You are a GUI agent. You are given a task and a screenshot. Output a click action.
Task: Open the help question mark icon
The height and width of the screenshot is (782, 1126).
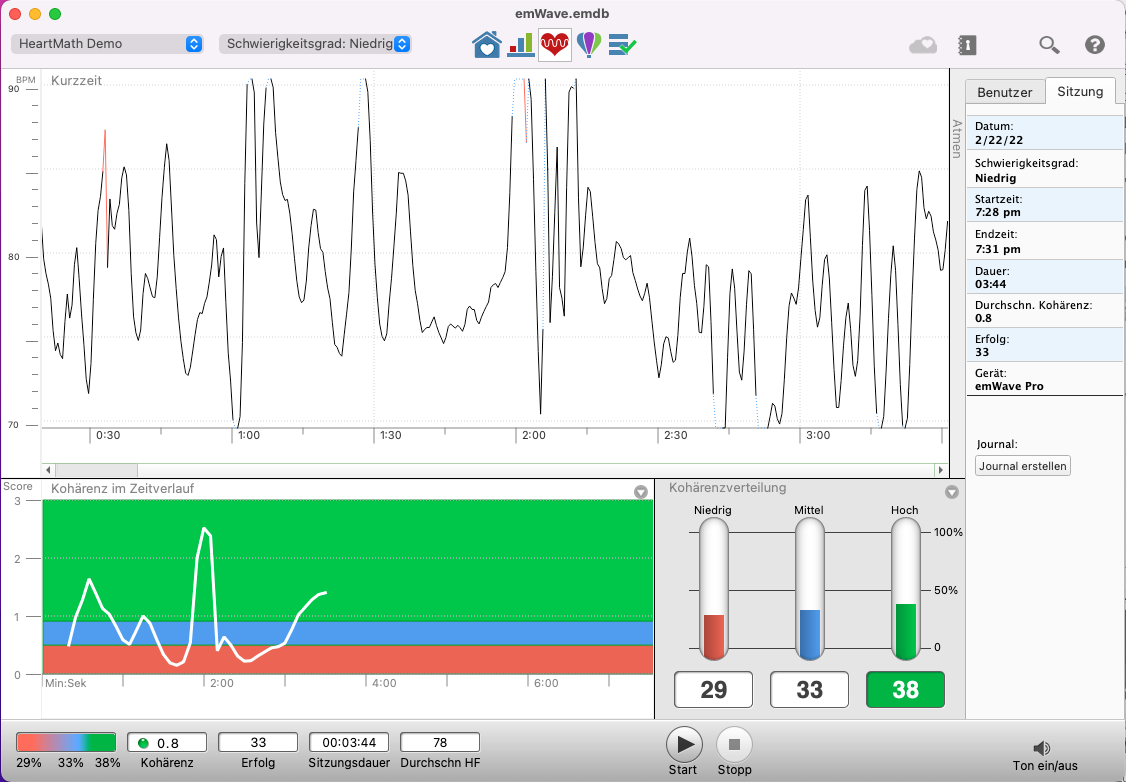coord(1094,45)
